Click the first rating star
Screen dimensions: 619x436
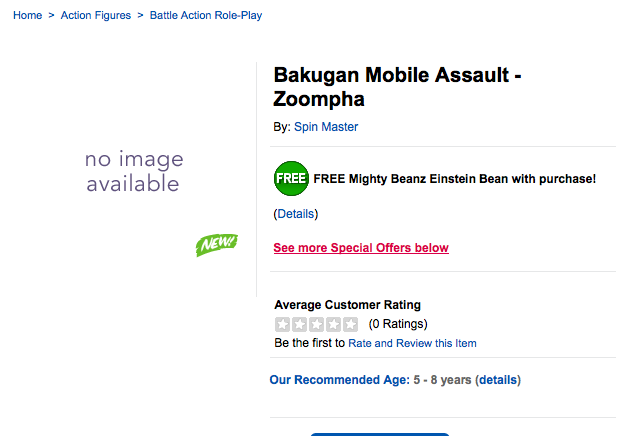(283, 324)
